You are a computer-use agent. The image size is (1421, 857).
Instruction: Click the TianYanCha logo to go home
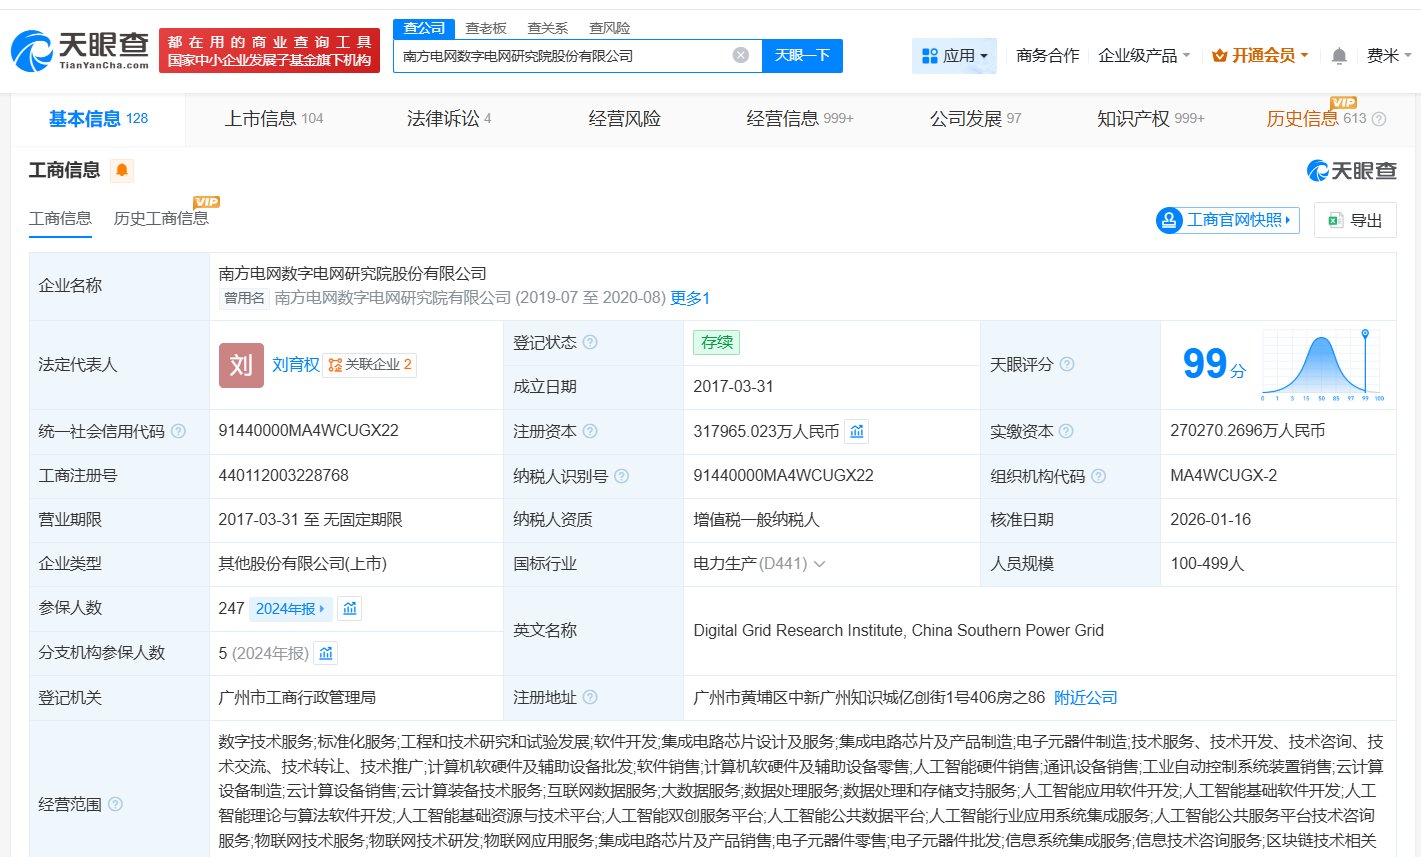80,50
